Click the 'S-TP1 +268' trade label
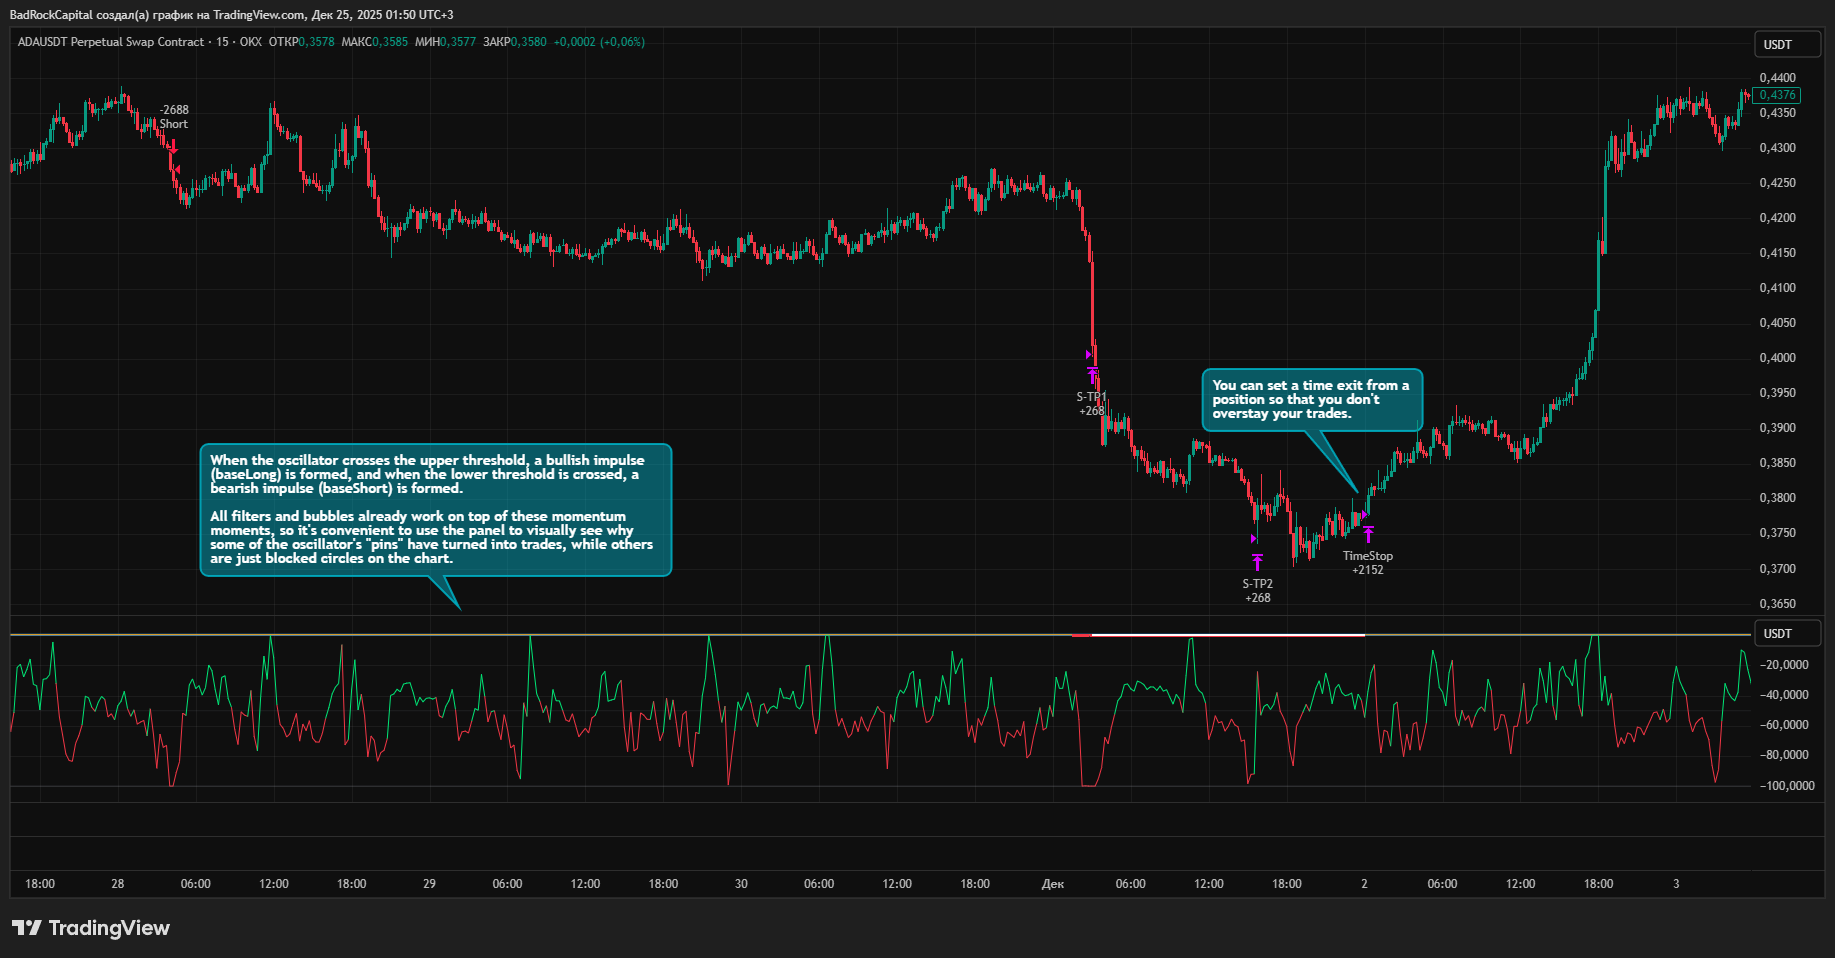 (x=1091, y=404)
